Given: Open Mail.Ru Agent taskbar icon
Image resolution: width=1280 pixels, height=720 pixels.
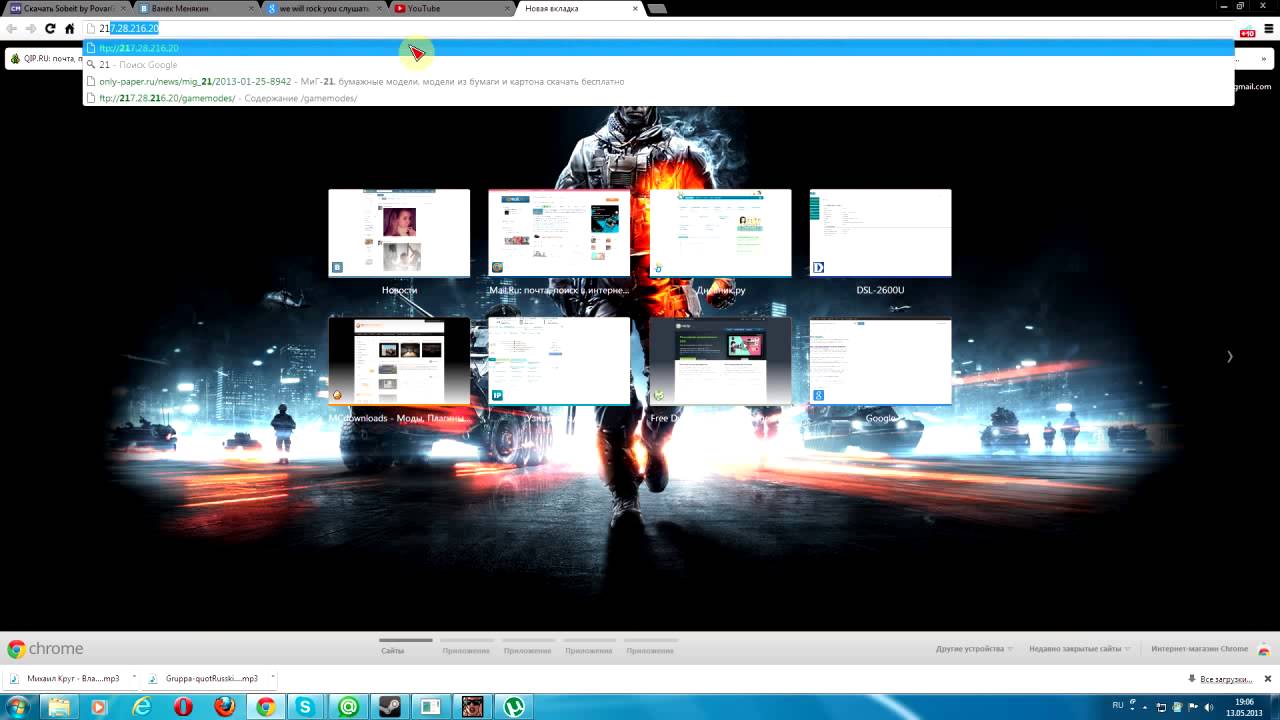Looking at the screenshot, I should (347, 707).
